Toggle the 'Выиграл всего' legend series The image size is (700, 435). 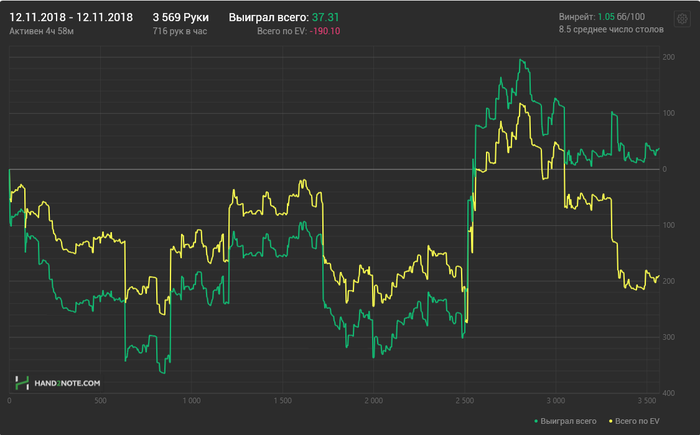coord(565,421)
